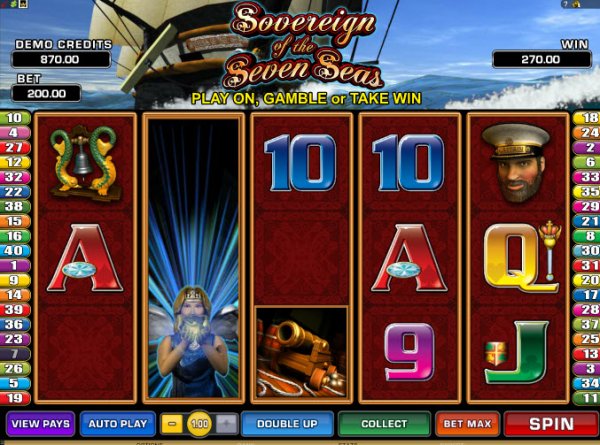Collect the current win
This screenshot has height=445, width=600.
pos(384,424)
